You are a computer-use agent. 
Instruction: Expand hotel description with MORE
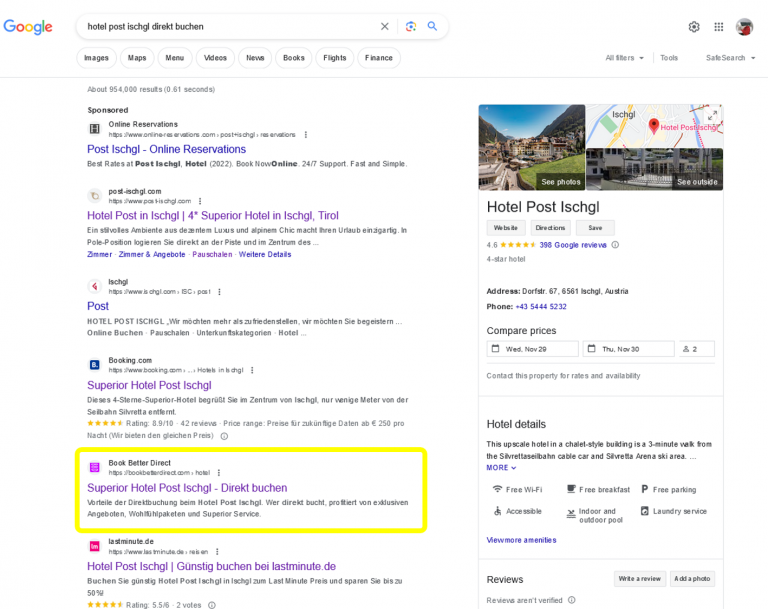click(501, 468)
